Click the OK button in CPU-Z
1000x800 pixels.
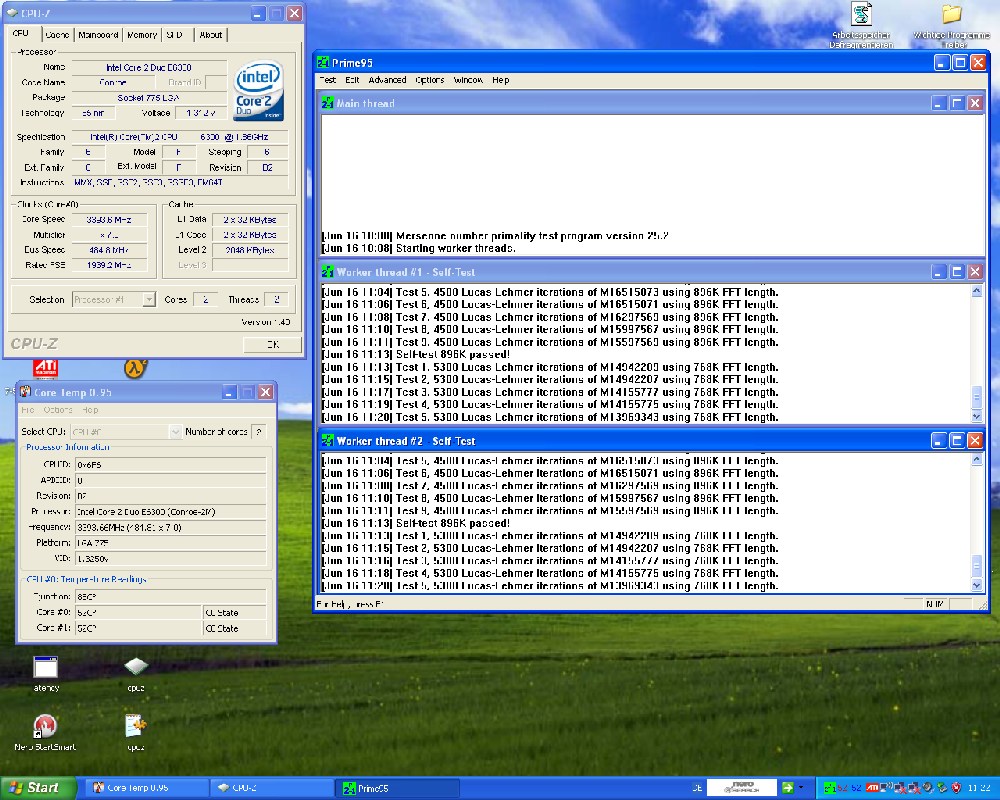tap(272, 344)
